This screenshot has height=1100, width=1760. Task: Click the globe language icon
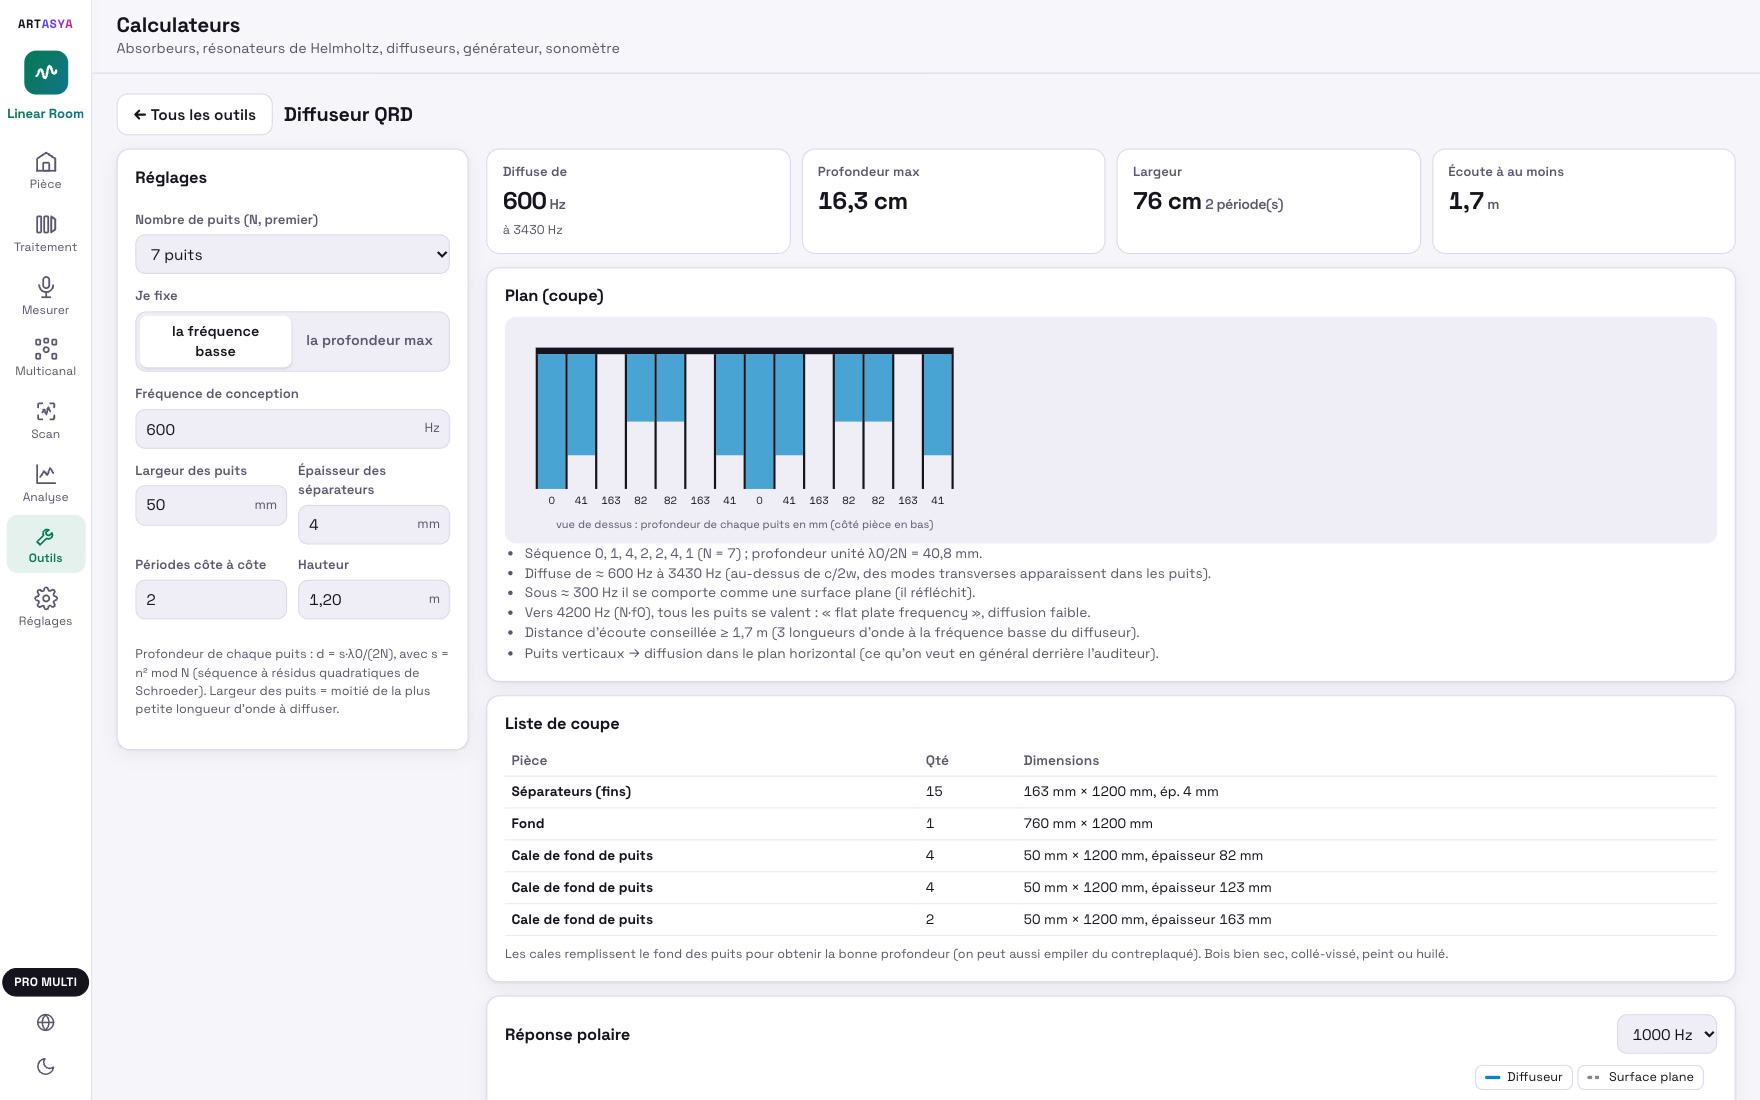pos(45,1022)
